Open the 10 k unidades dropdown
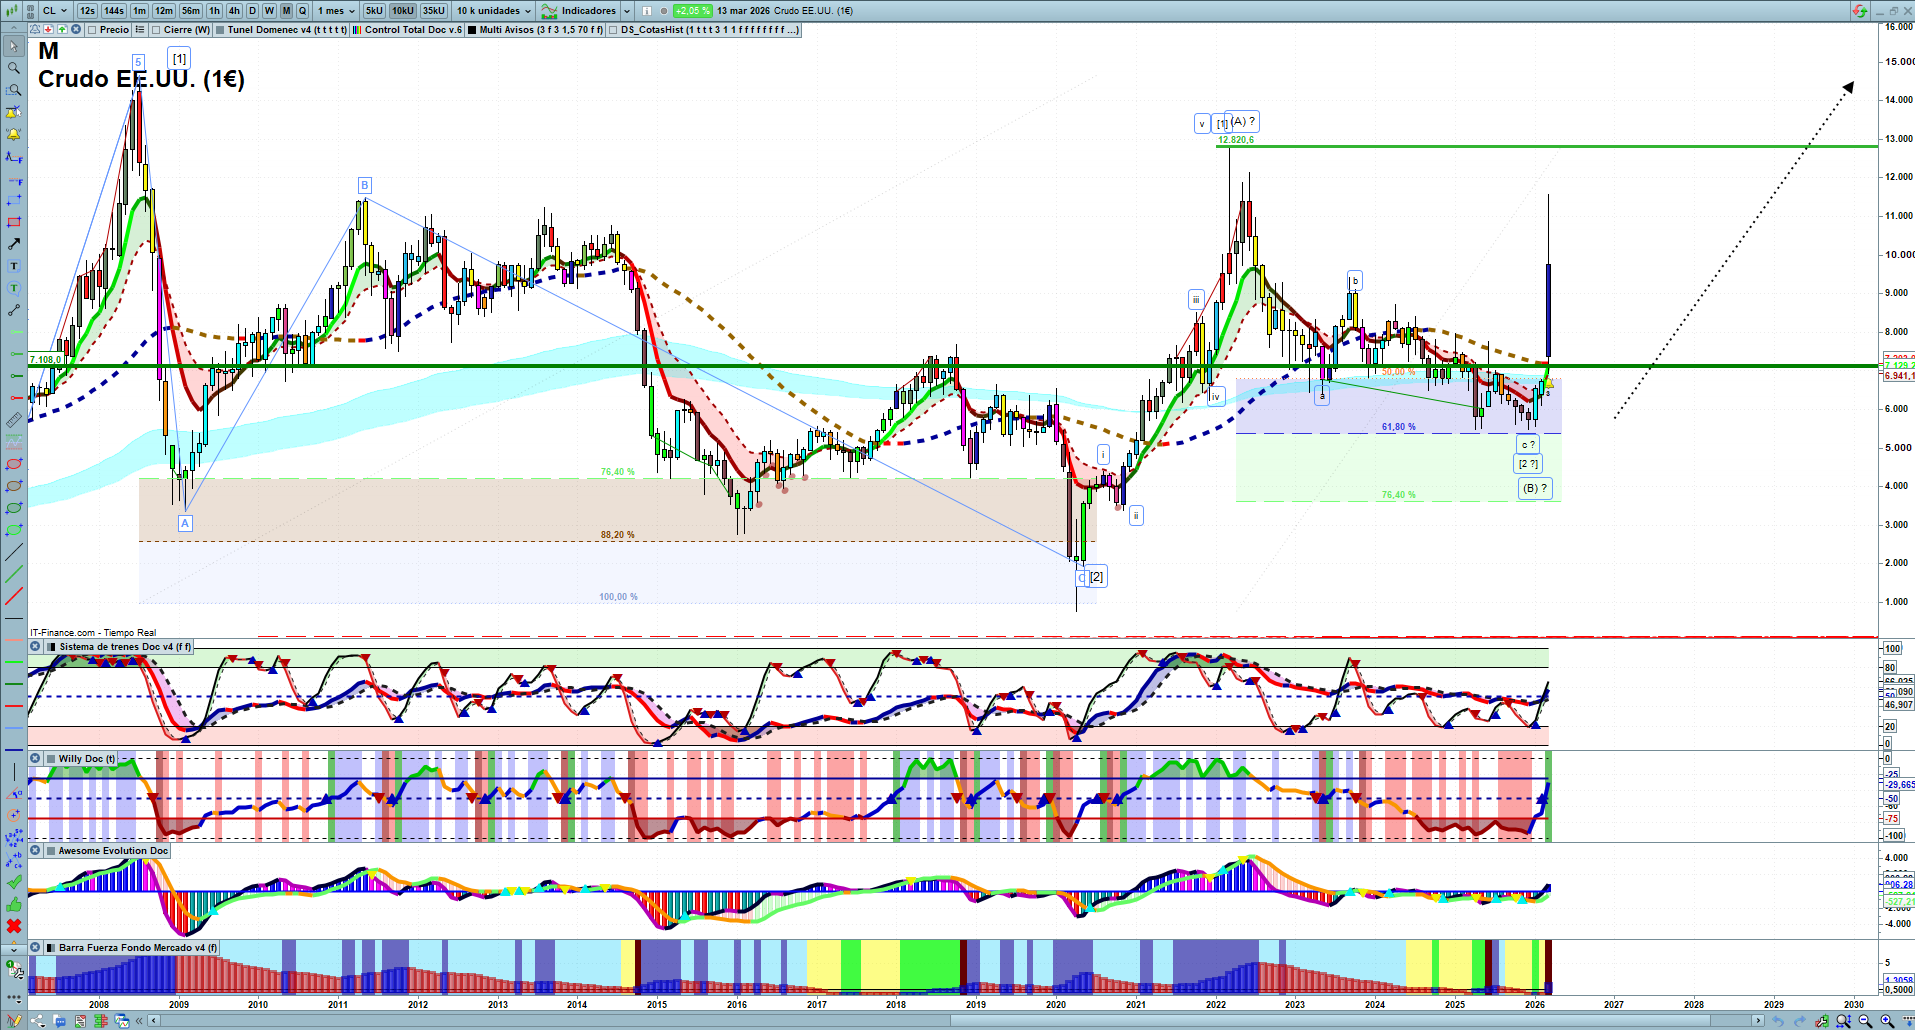This screenshot has height=1030, width=1915. click(x=494, y=11)
